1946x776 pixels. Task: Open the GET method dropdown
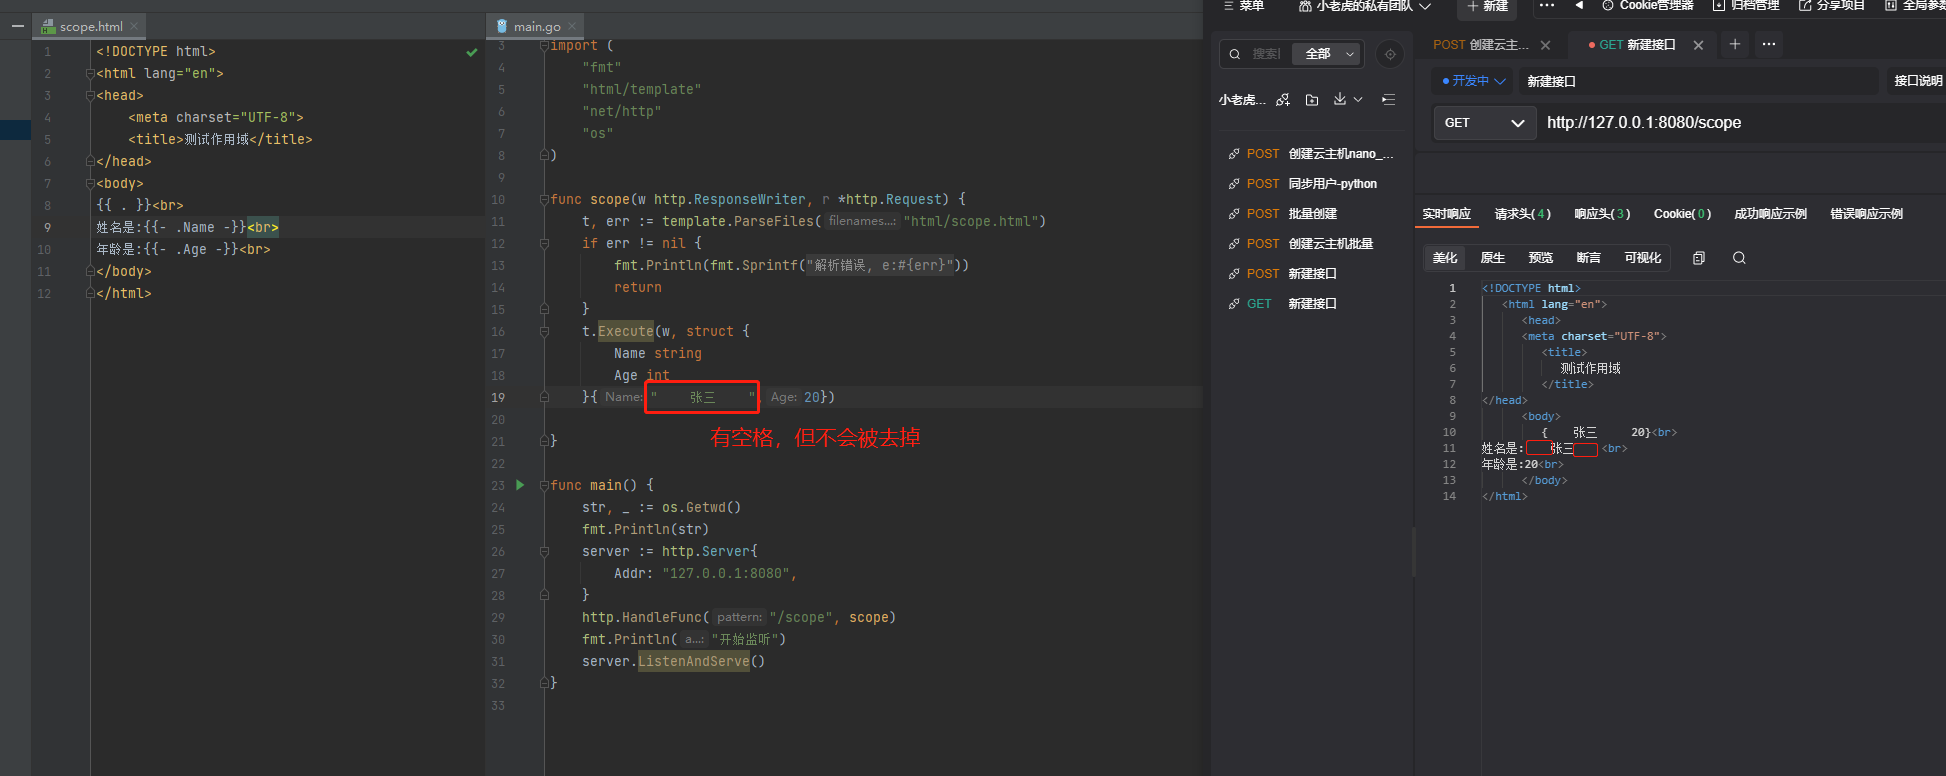(x=1484, y=122)
